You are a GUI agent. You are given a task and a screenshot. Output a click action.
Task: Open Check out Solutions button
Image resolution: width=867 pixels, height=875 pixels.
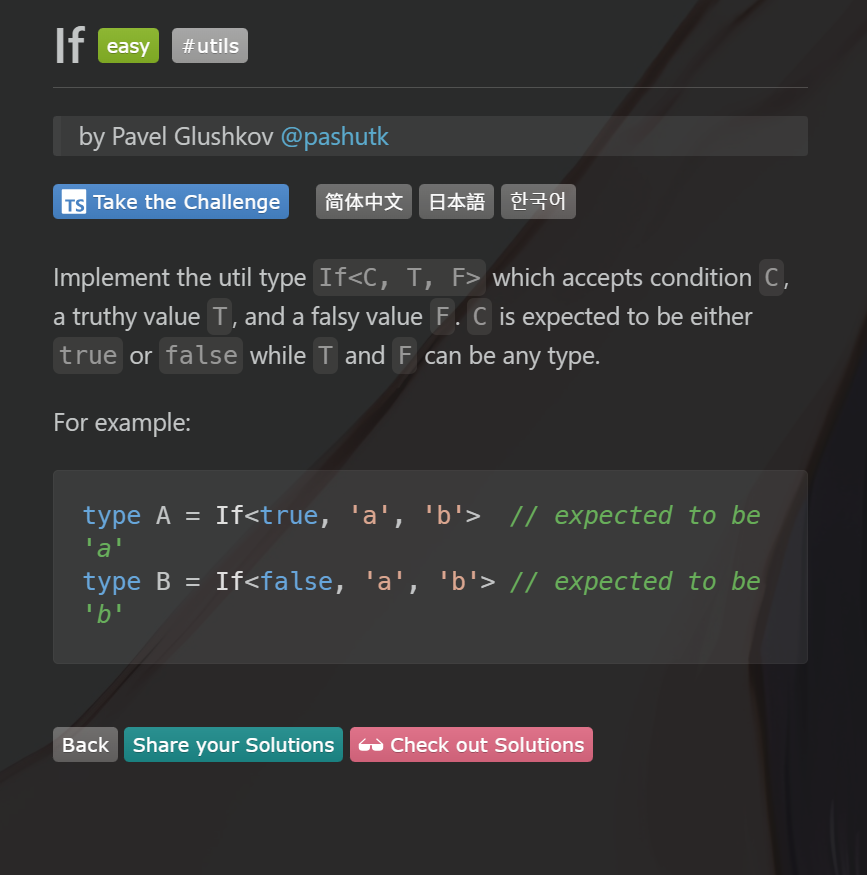[x=471, y=744]
